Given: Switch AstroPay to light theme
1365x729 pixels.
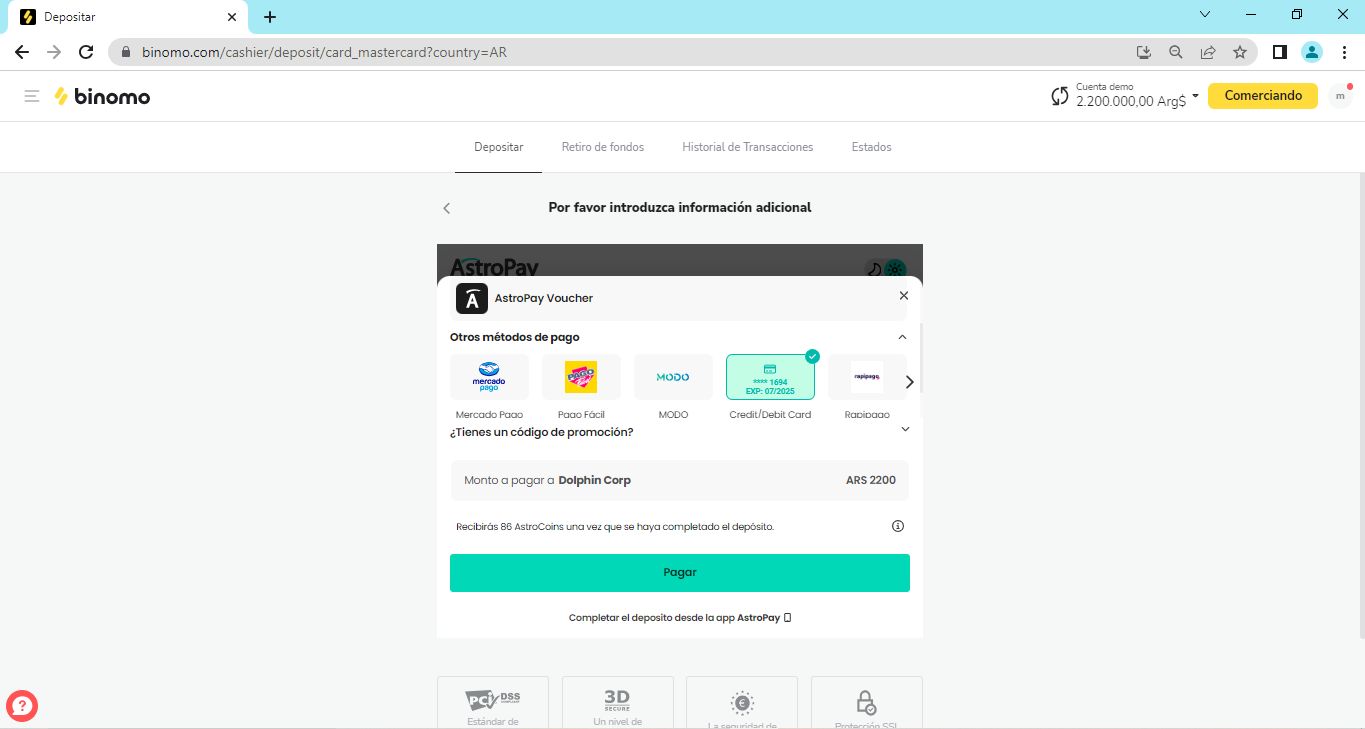Looking at the screenshot, I should pos(894,268).
